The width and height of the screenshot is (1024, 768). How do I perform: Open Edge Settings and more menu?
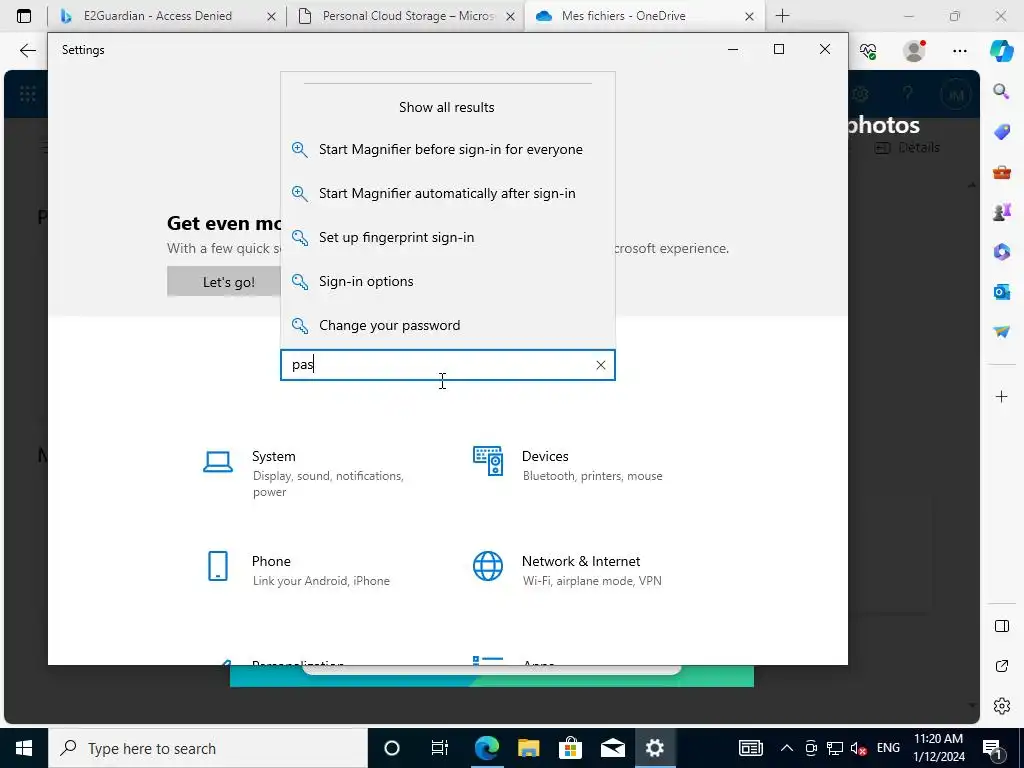tap(959, 51)
